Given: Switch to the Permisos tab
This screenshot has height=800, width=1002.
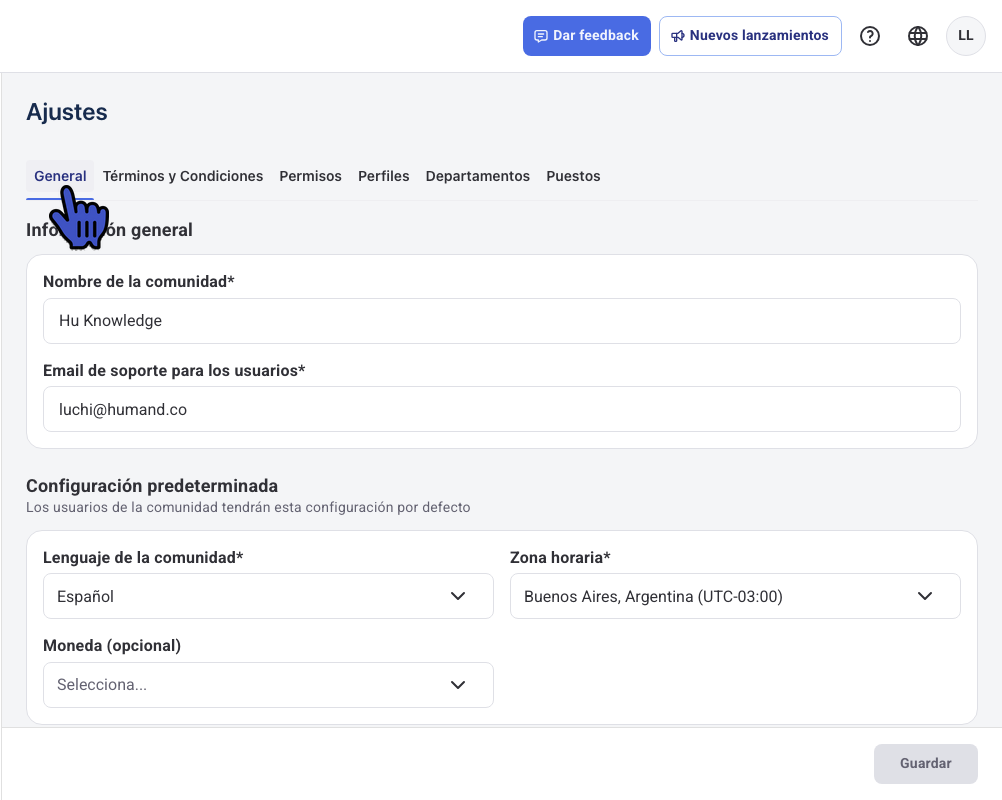Looking at the screenshot, I should click(311, 176).
